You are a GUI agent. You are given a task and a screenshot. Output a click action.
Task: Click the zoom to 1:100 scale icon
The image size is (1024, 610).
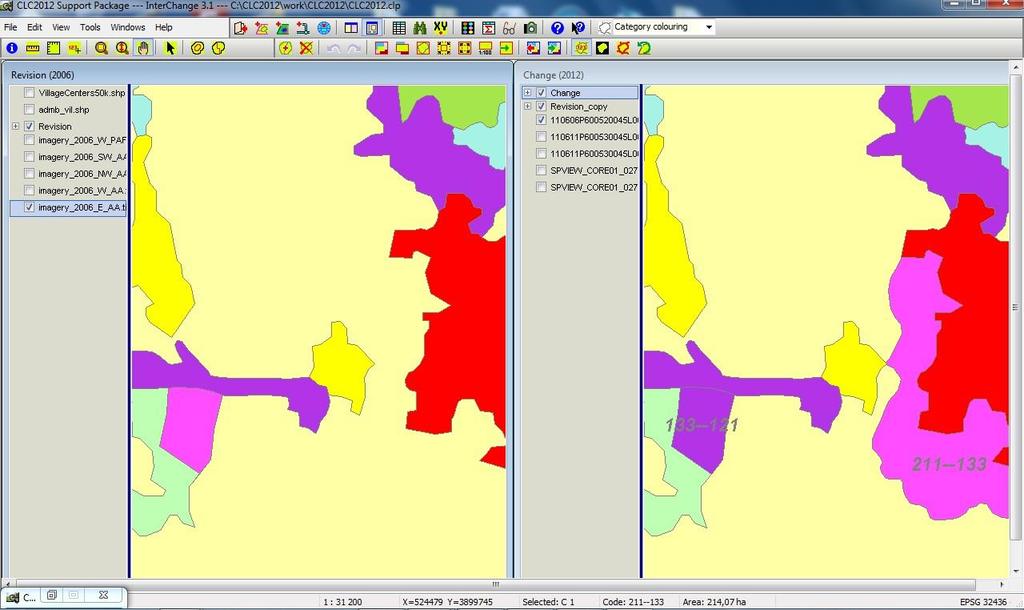[485, 48]
